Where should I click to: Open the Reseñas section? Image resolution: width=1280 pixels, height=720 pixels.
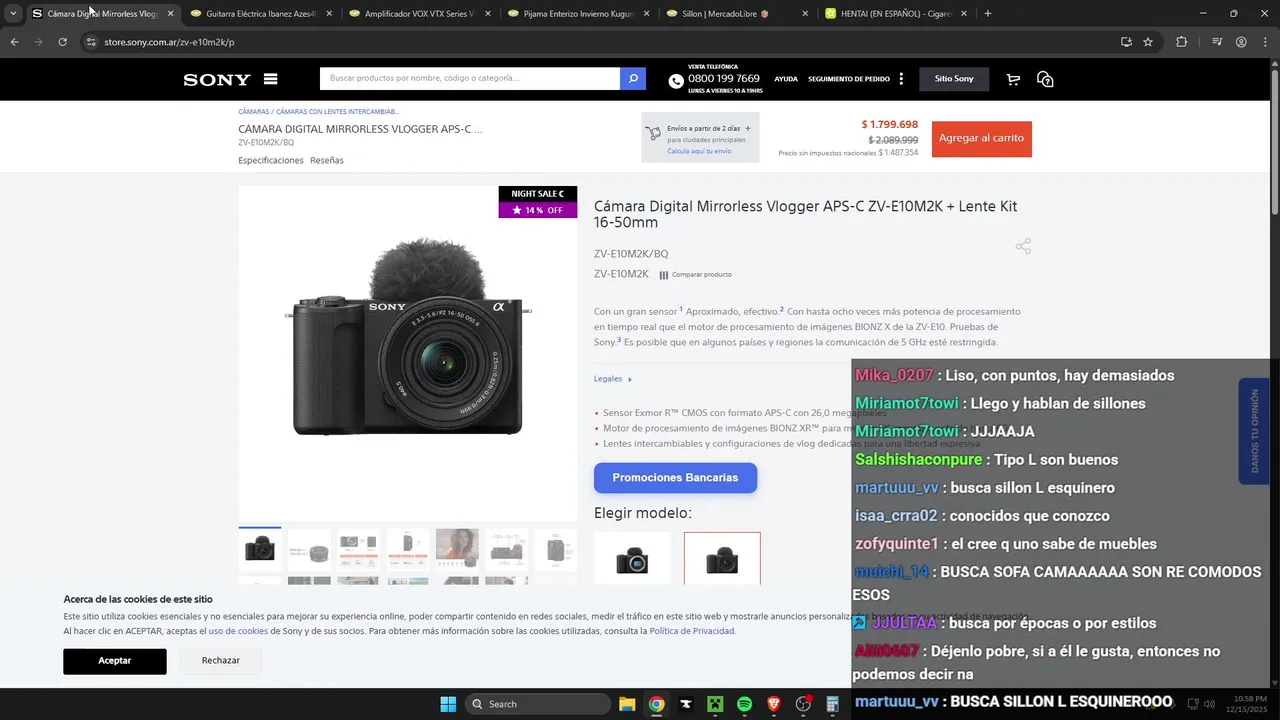pos(327,160)
